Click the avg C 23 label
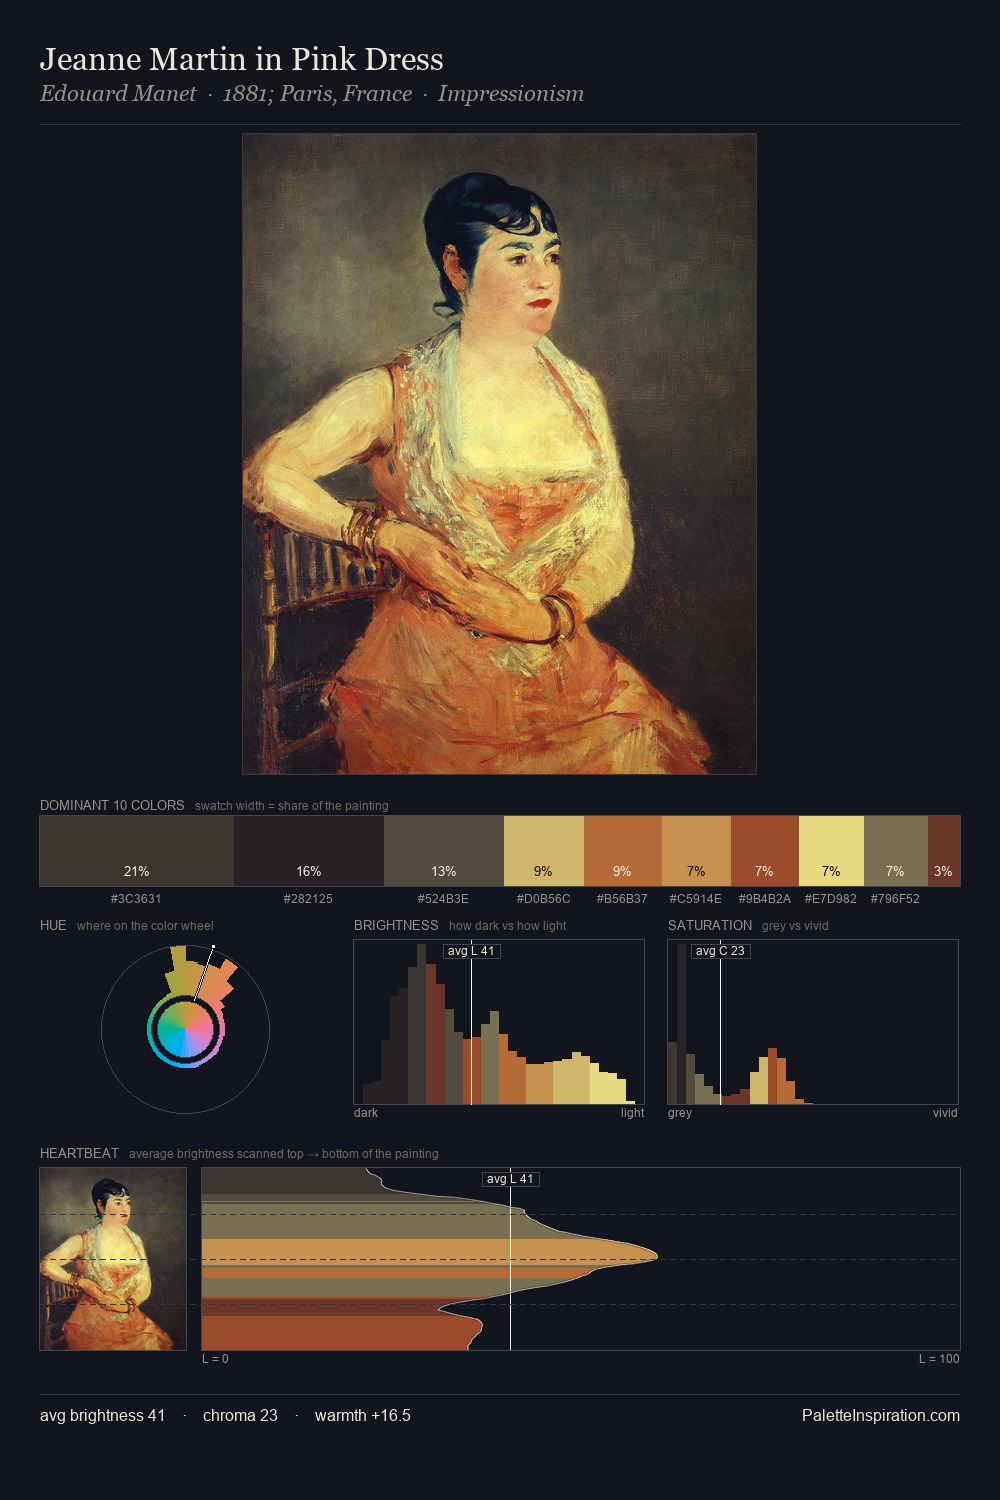 (x=720, y=951)
